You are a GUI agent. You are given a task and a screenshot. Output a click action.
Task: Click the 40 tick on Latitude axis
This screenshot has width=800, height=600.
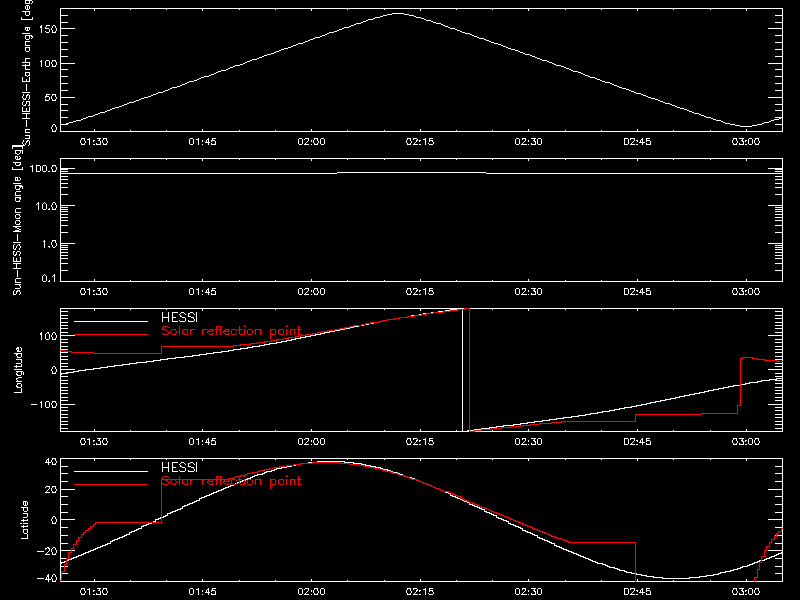click(x=51, y=462)
